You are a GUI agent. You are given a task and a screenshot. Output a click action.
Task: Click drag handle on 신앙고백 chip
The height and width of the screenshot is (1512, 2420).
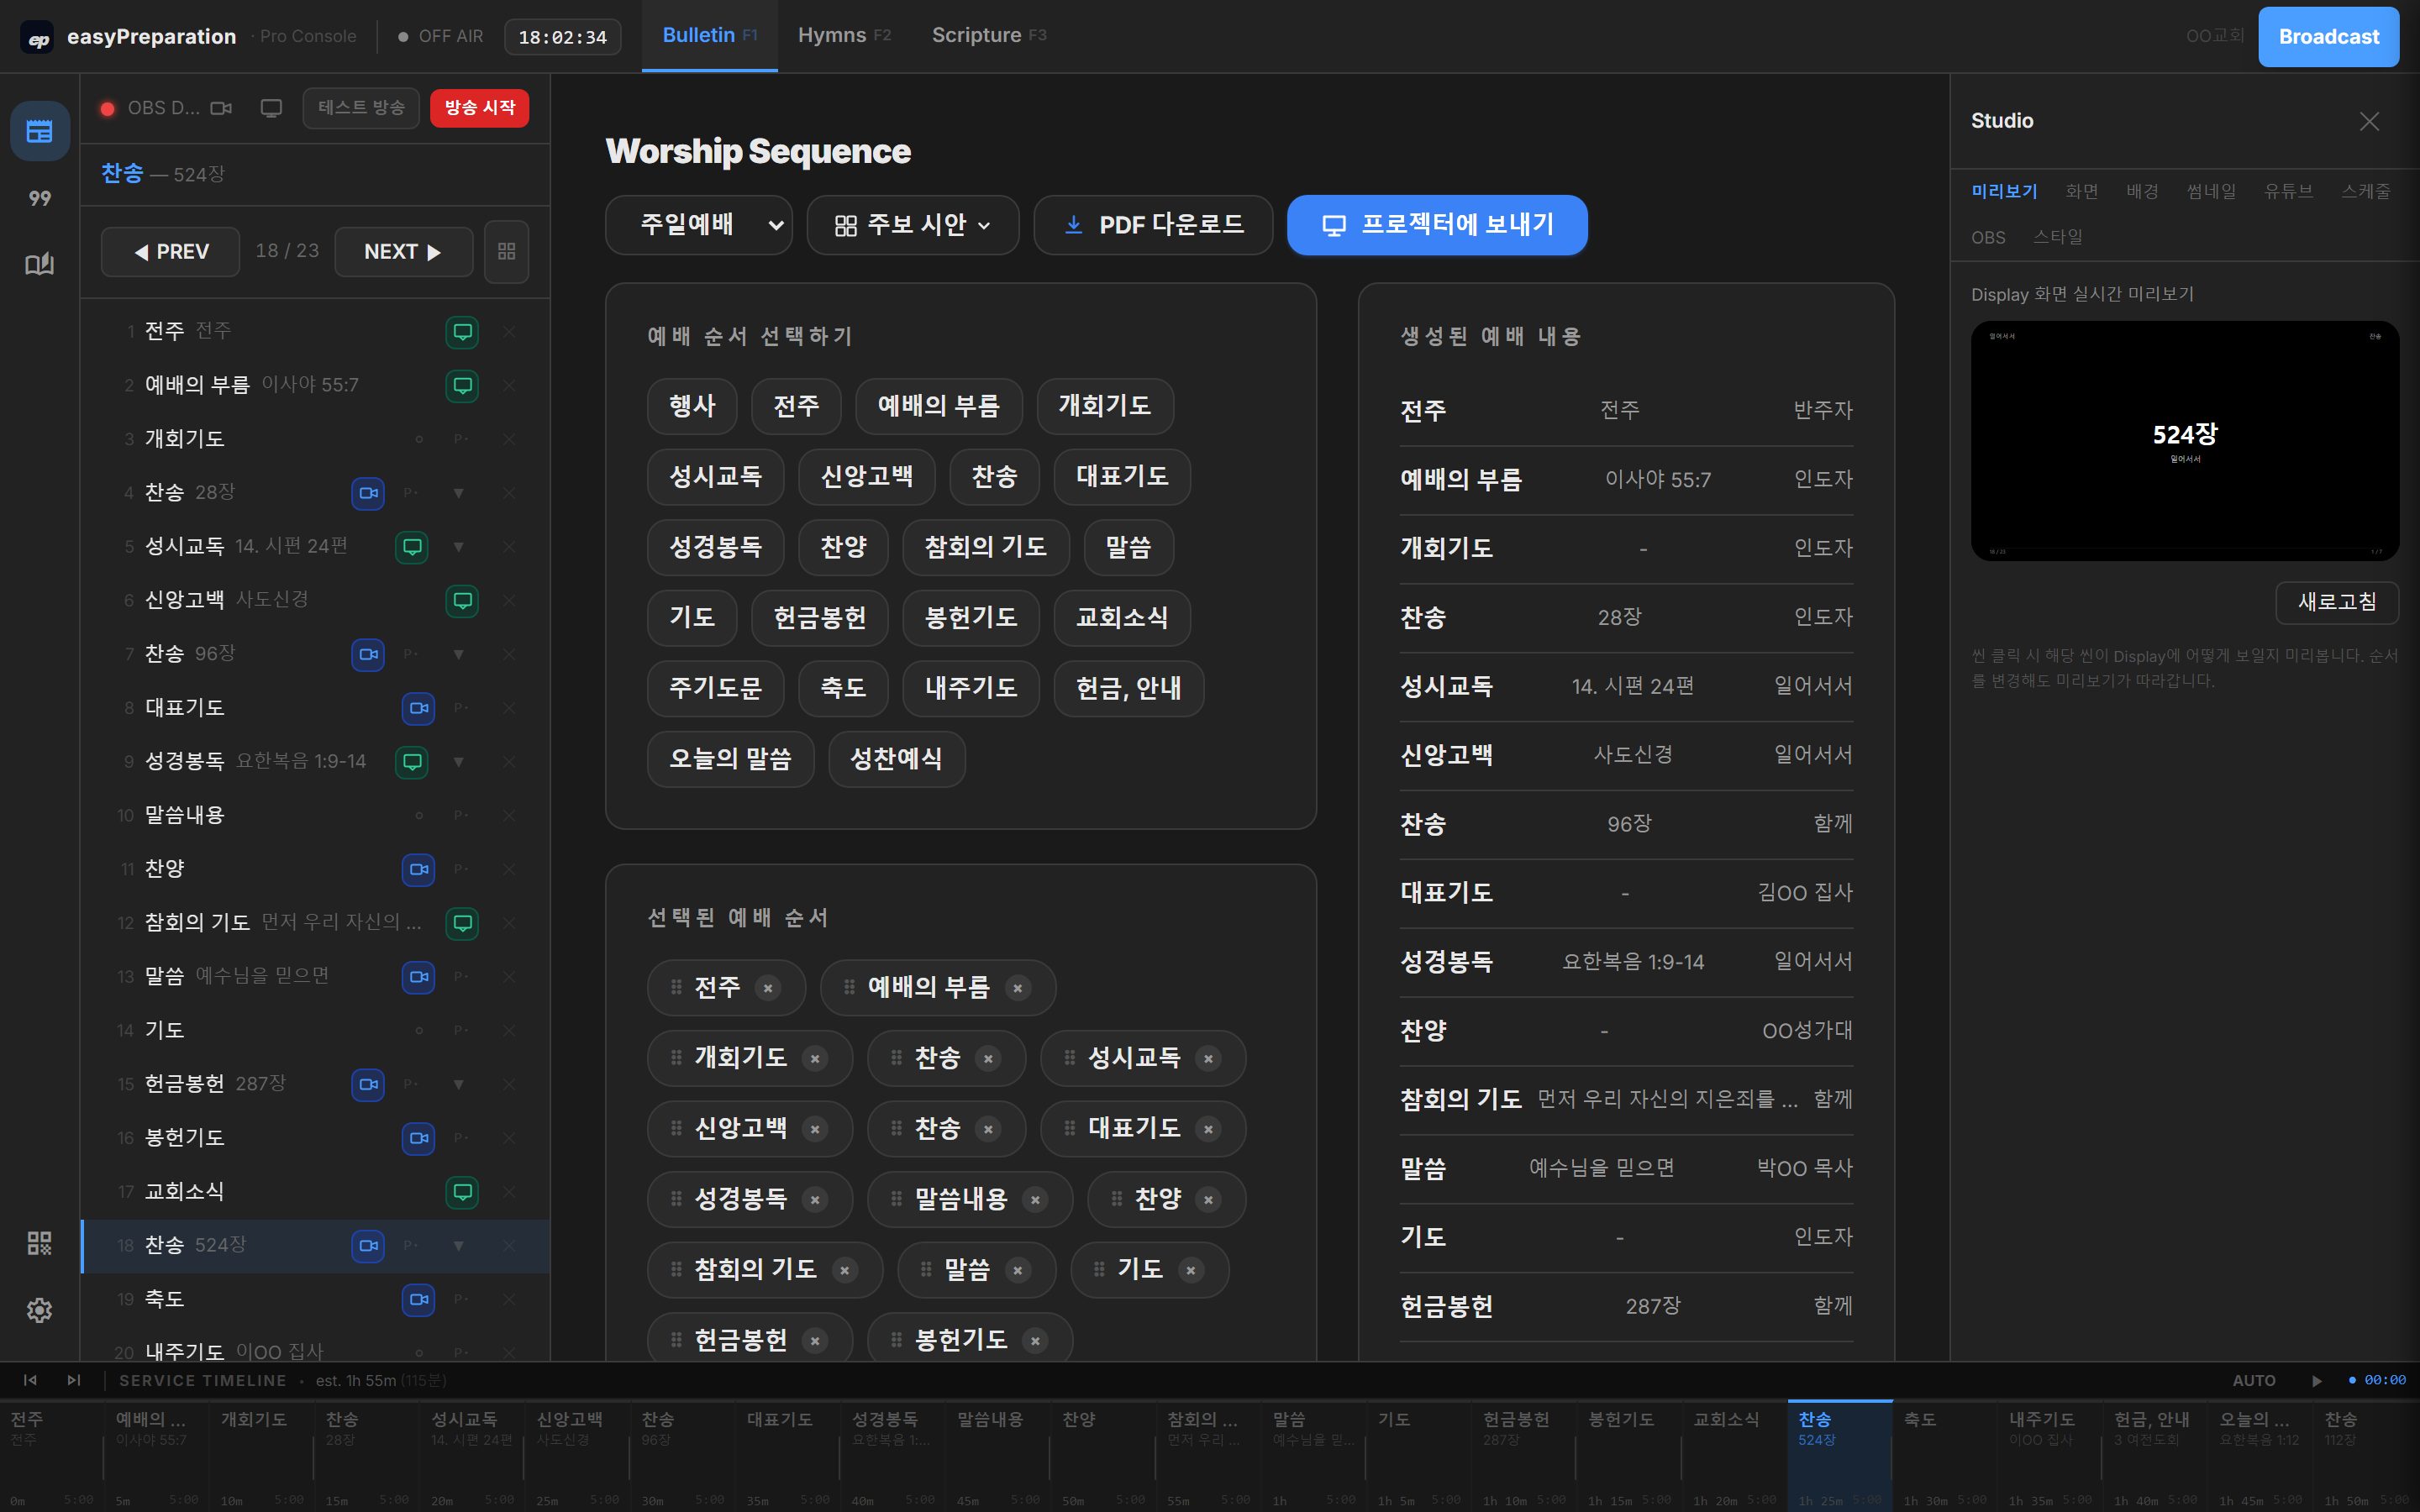point(676,1128)
